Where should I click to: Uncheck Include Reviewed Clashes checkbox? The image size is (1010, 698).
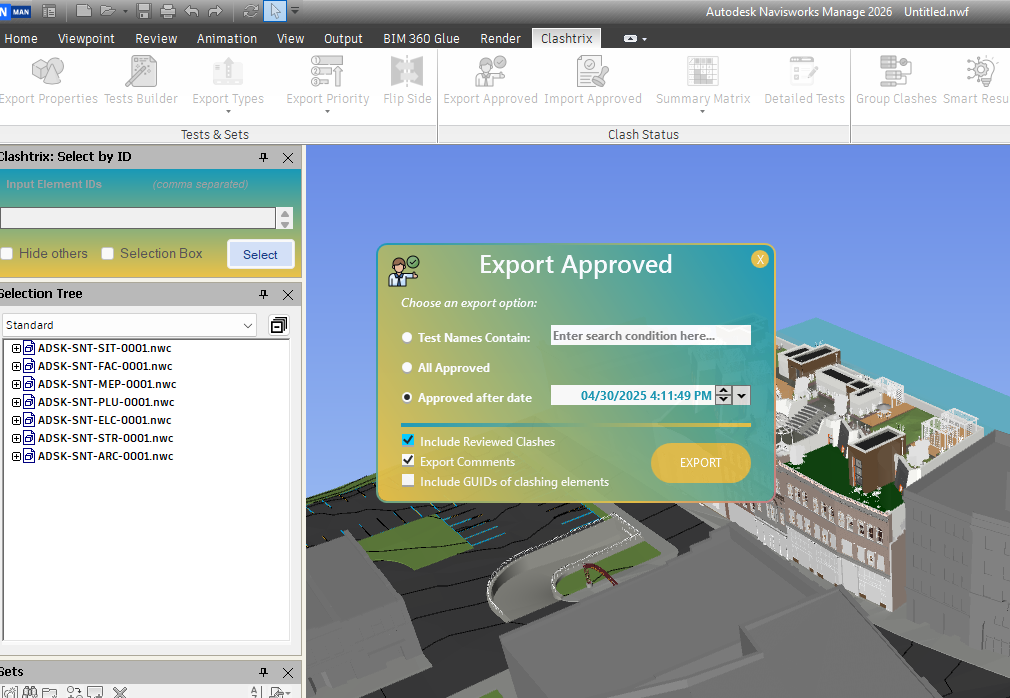tap(408, 441)
